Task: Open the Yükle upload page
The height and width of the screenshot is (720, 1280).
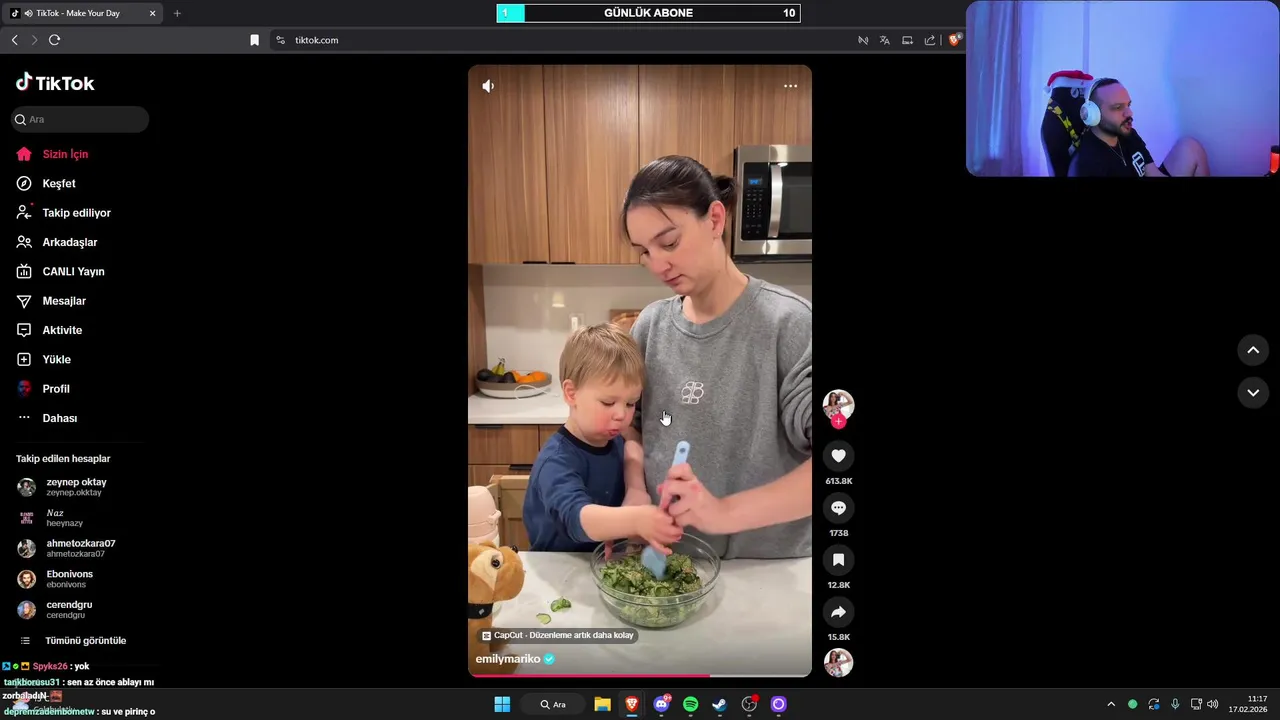Action: 56,360
